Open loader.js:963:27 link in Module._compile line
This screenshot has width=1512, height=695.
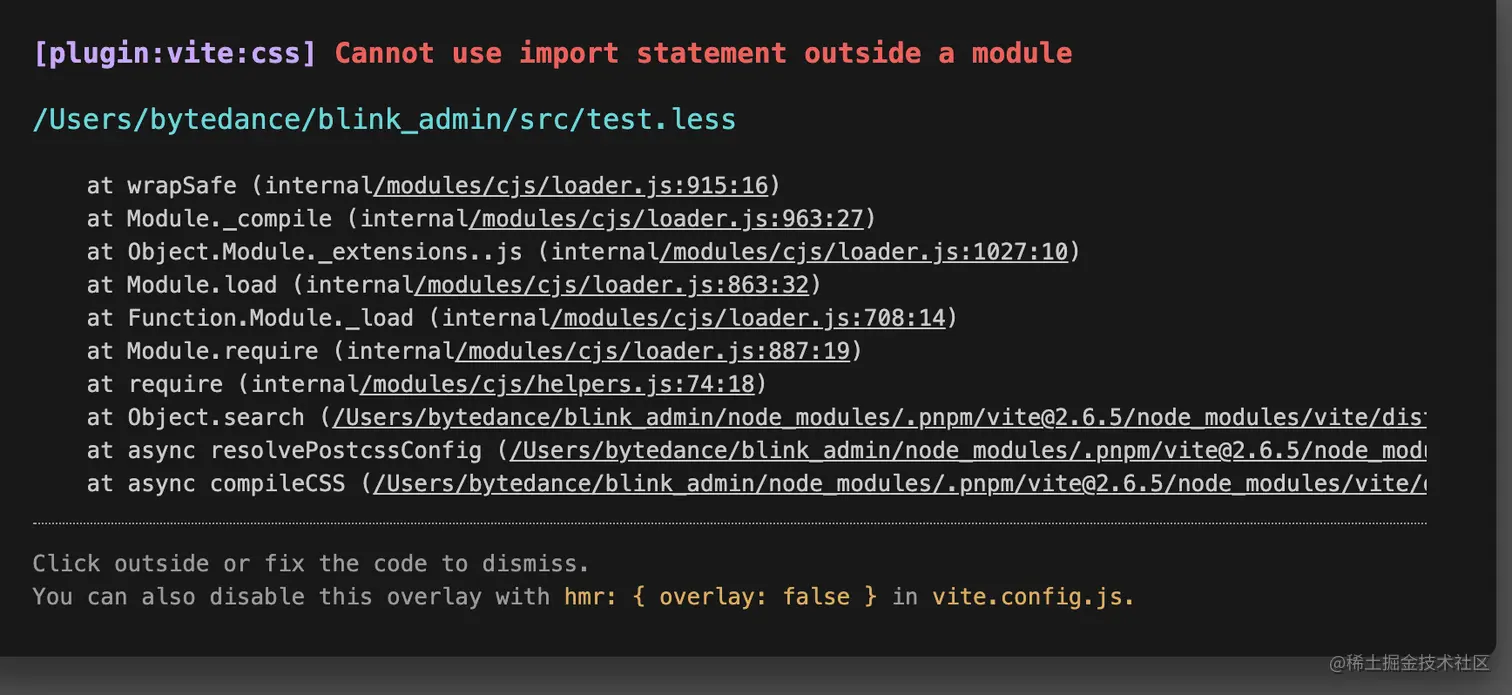[x=666, y=219]
